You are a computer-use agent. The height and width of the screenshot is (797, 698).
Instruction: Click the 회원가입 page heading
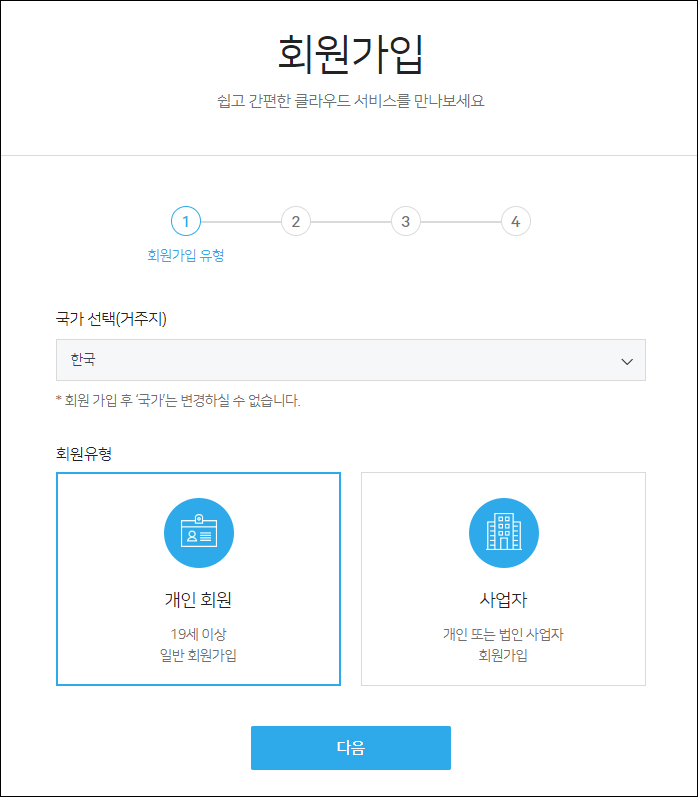point(350,54)
